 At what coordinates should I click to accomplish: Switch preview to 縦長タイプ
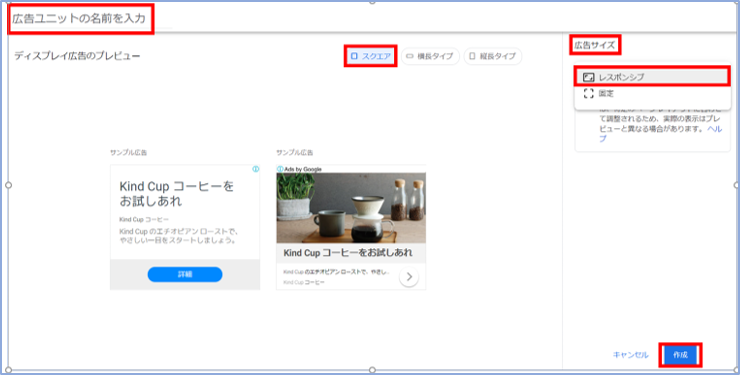[x=493, y=56]
